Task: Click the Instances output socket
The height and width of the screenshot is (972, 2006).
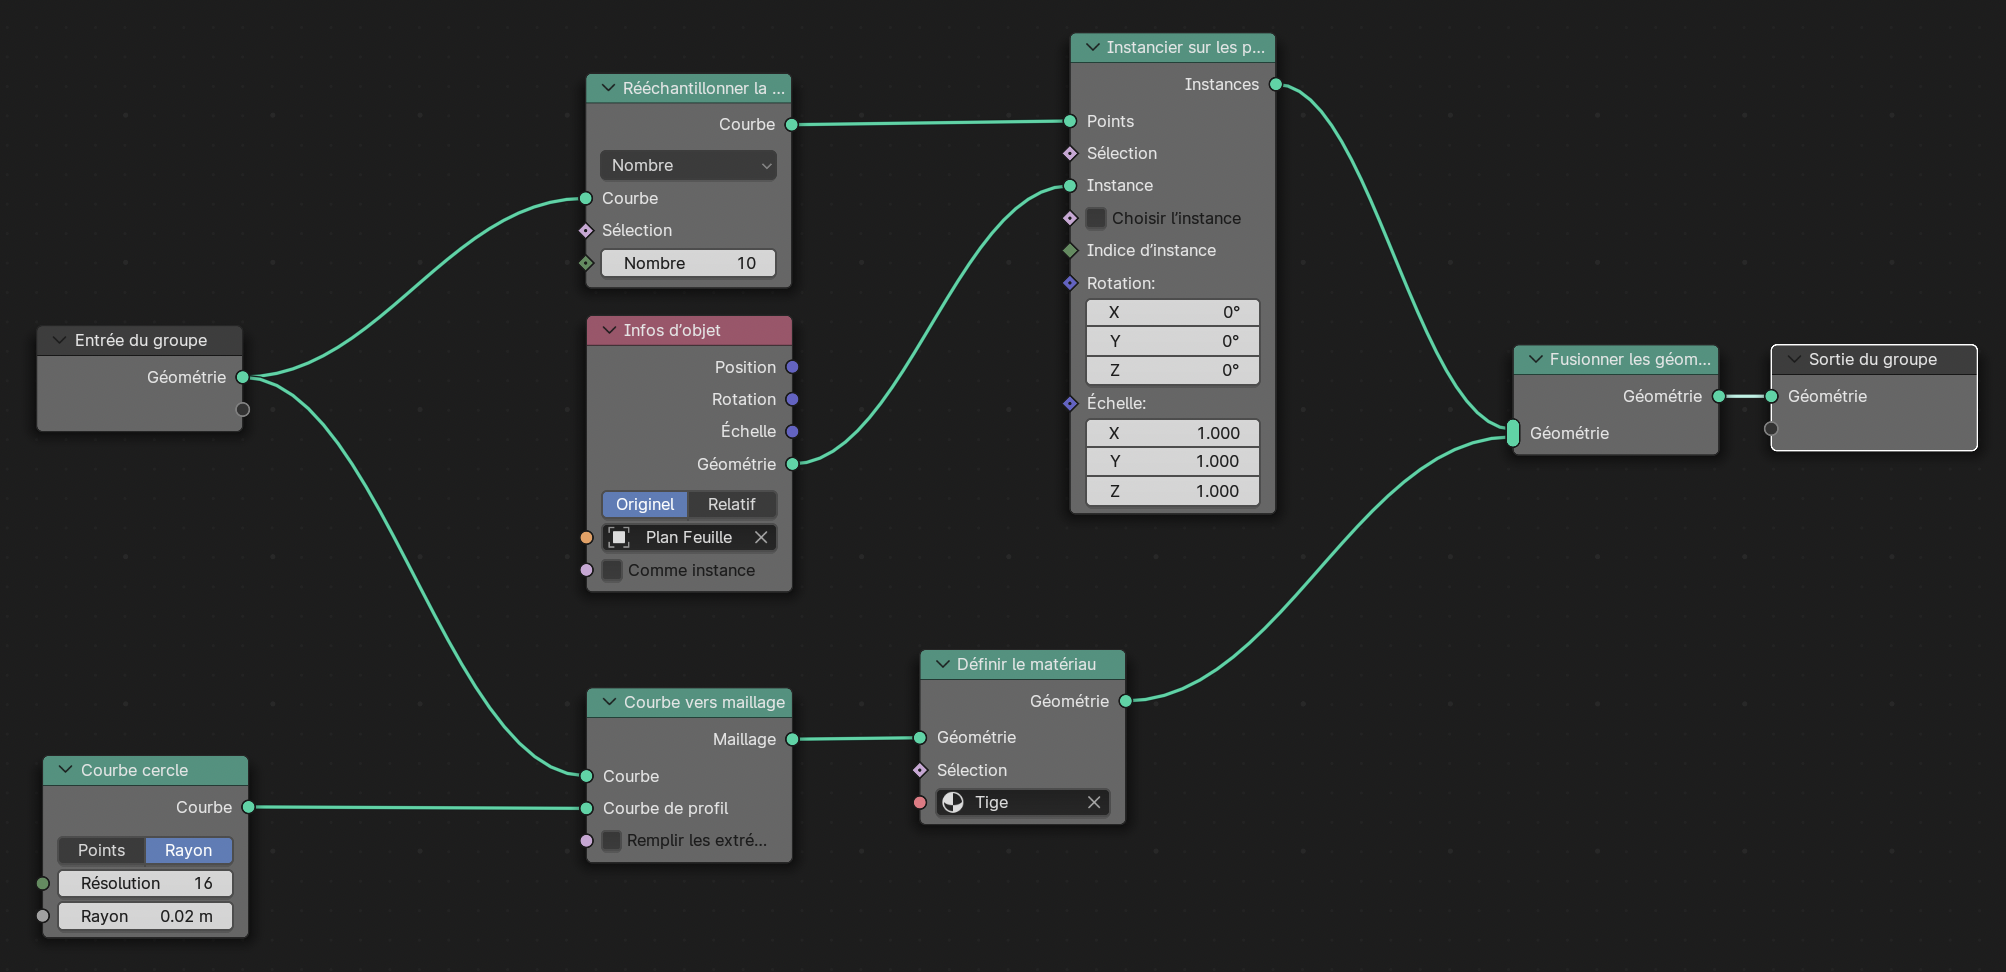Action: (1276, 85)
